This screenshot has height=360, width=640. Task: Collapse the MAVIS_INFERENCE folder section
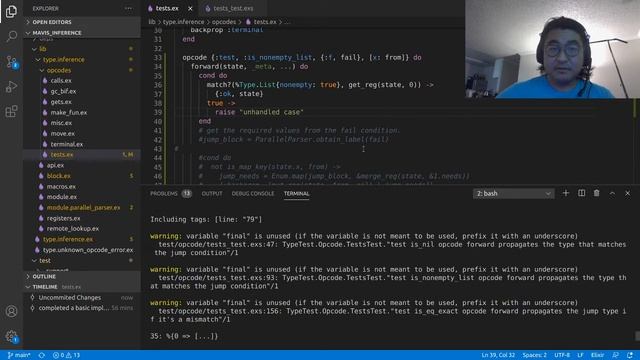click(82, 33)
